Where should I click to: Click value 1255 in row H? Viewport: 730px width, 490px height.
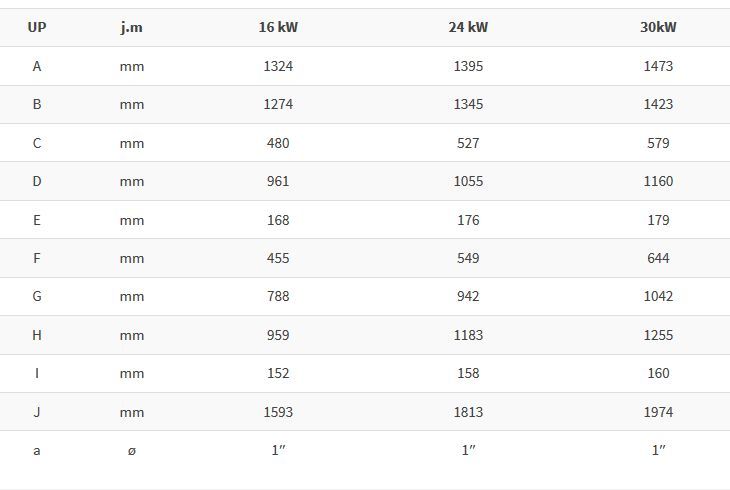click(658, 335)
